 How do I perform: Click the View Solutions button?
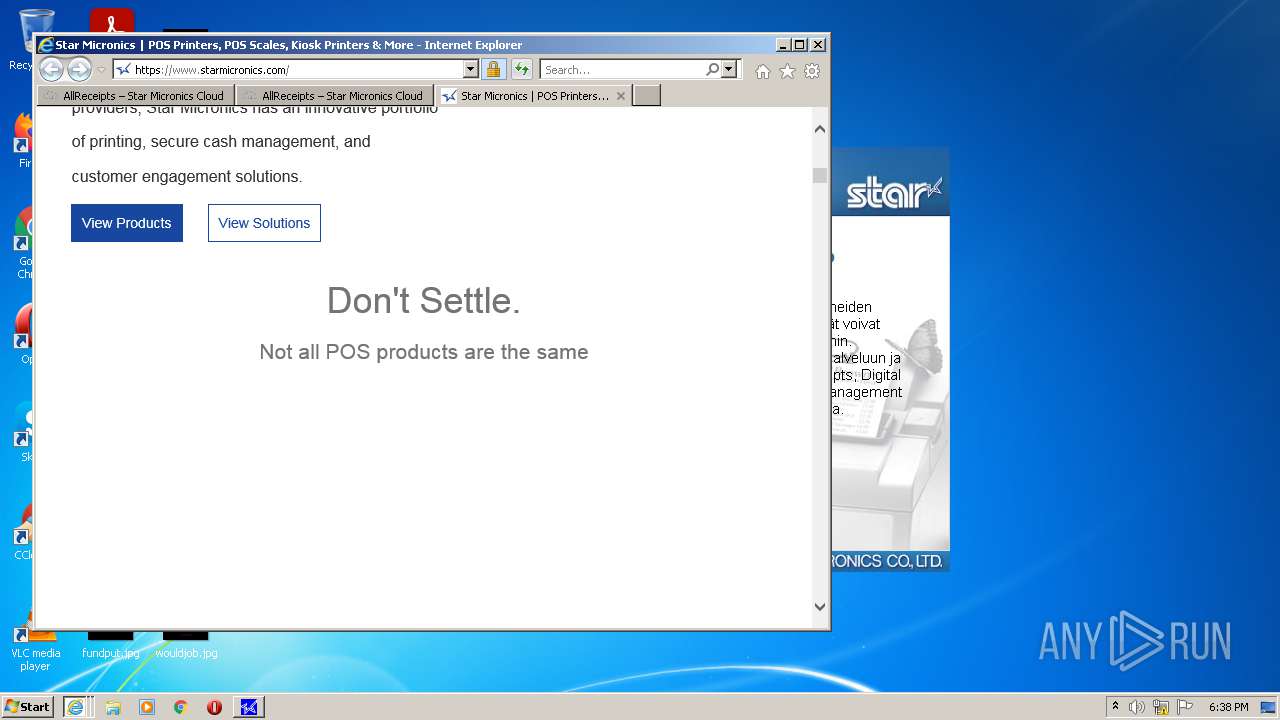264,223
